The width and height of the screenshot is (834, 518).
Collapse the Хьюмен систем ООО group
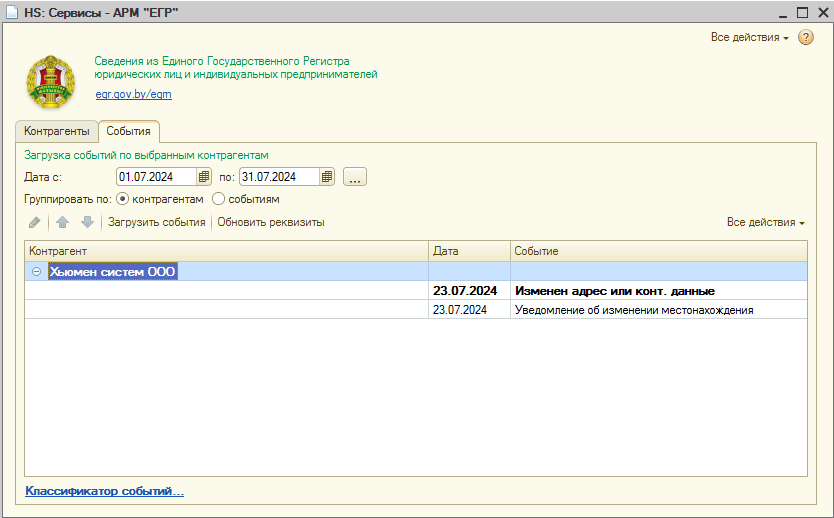click(36, 271)
